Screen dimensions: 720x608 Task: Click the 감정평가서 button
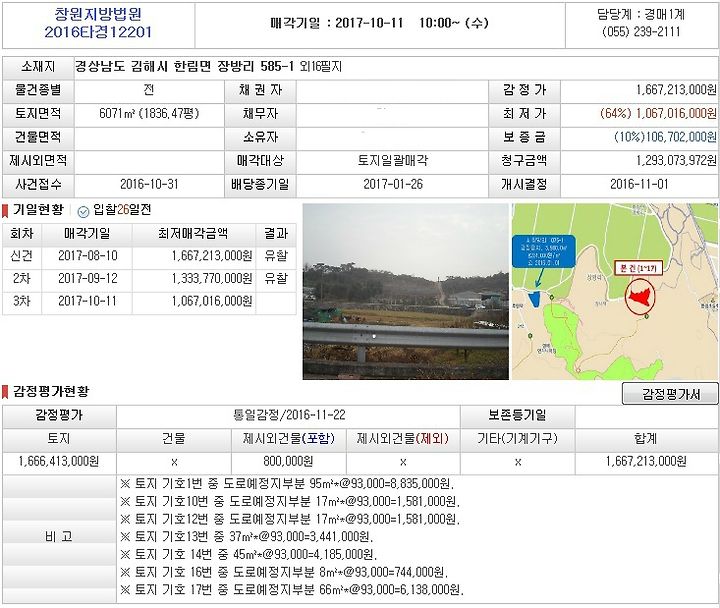(x=670, y=394)
